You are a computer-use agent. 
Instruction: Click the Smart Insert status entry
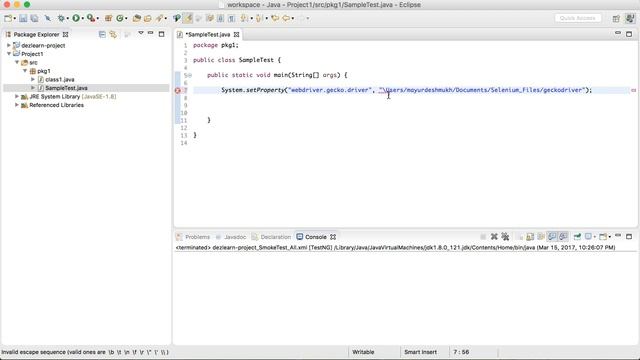point(420,352)
